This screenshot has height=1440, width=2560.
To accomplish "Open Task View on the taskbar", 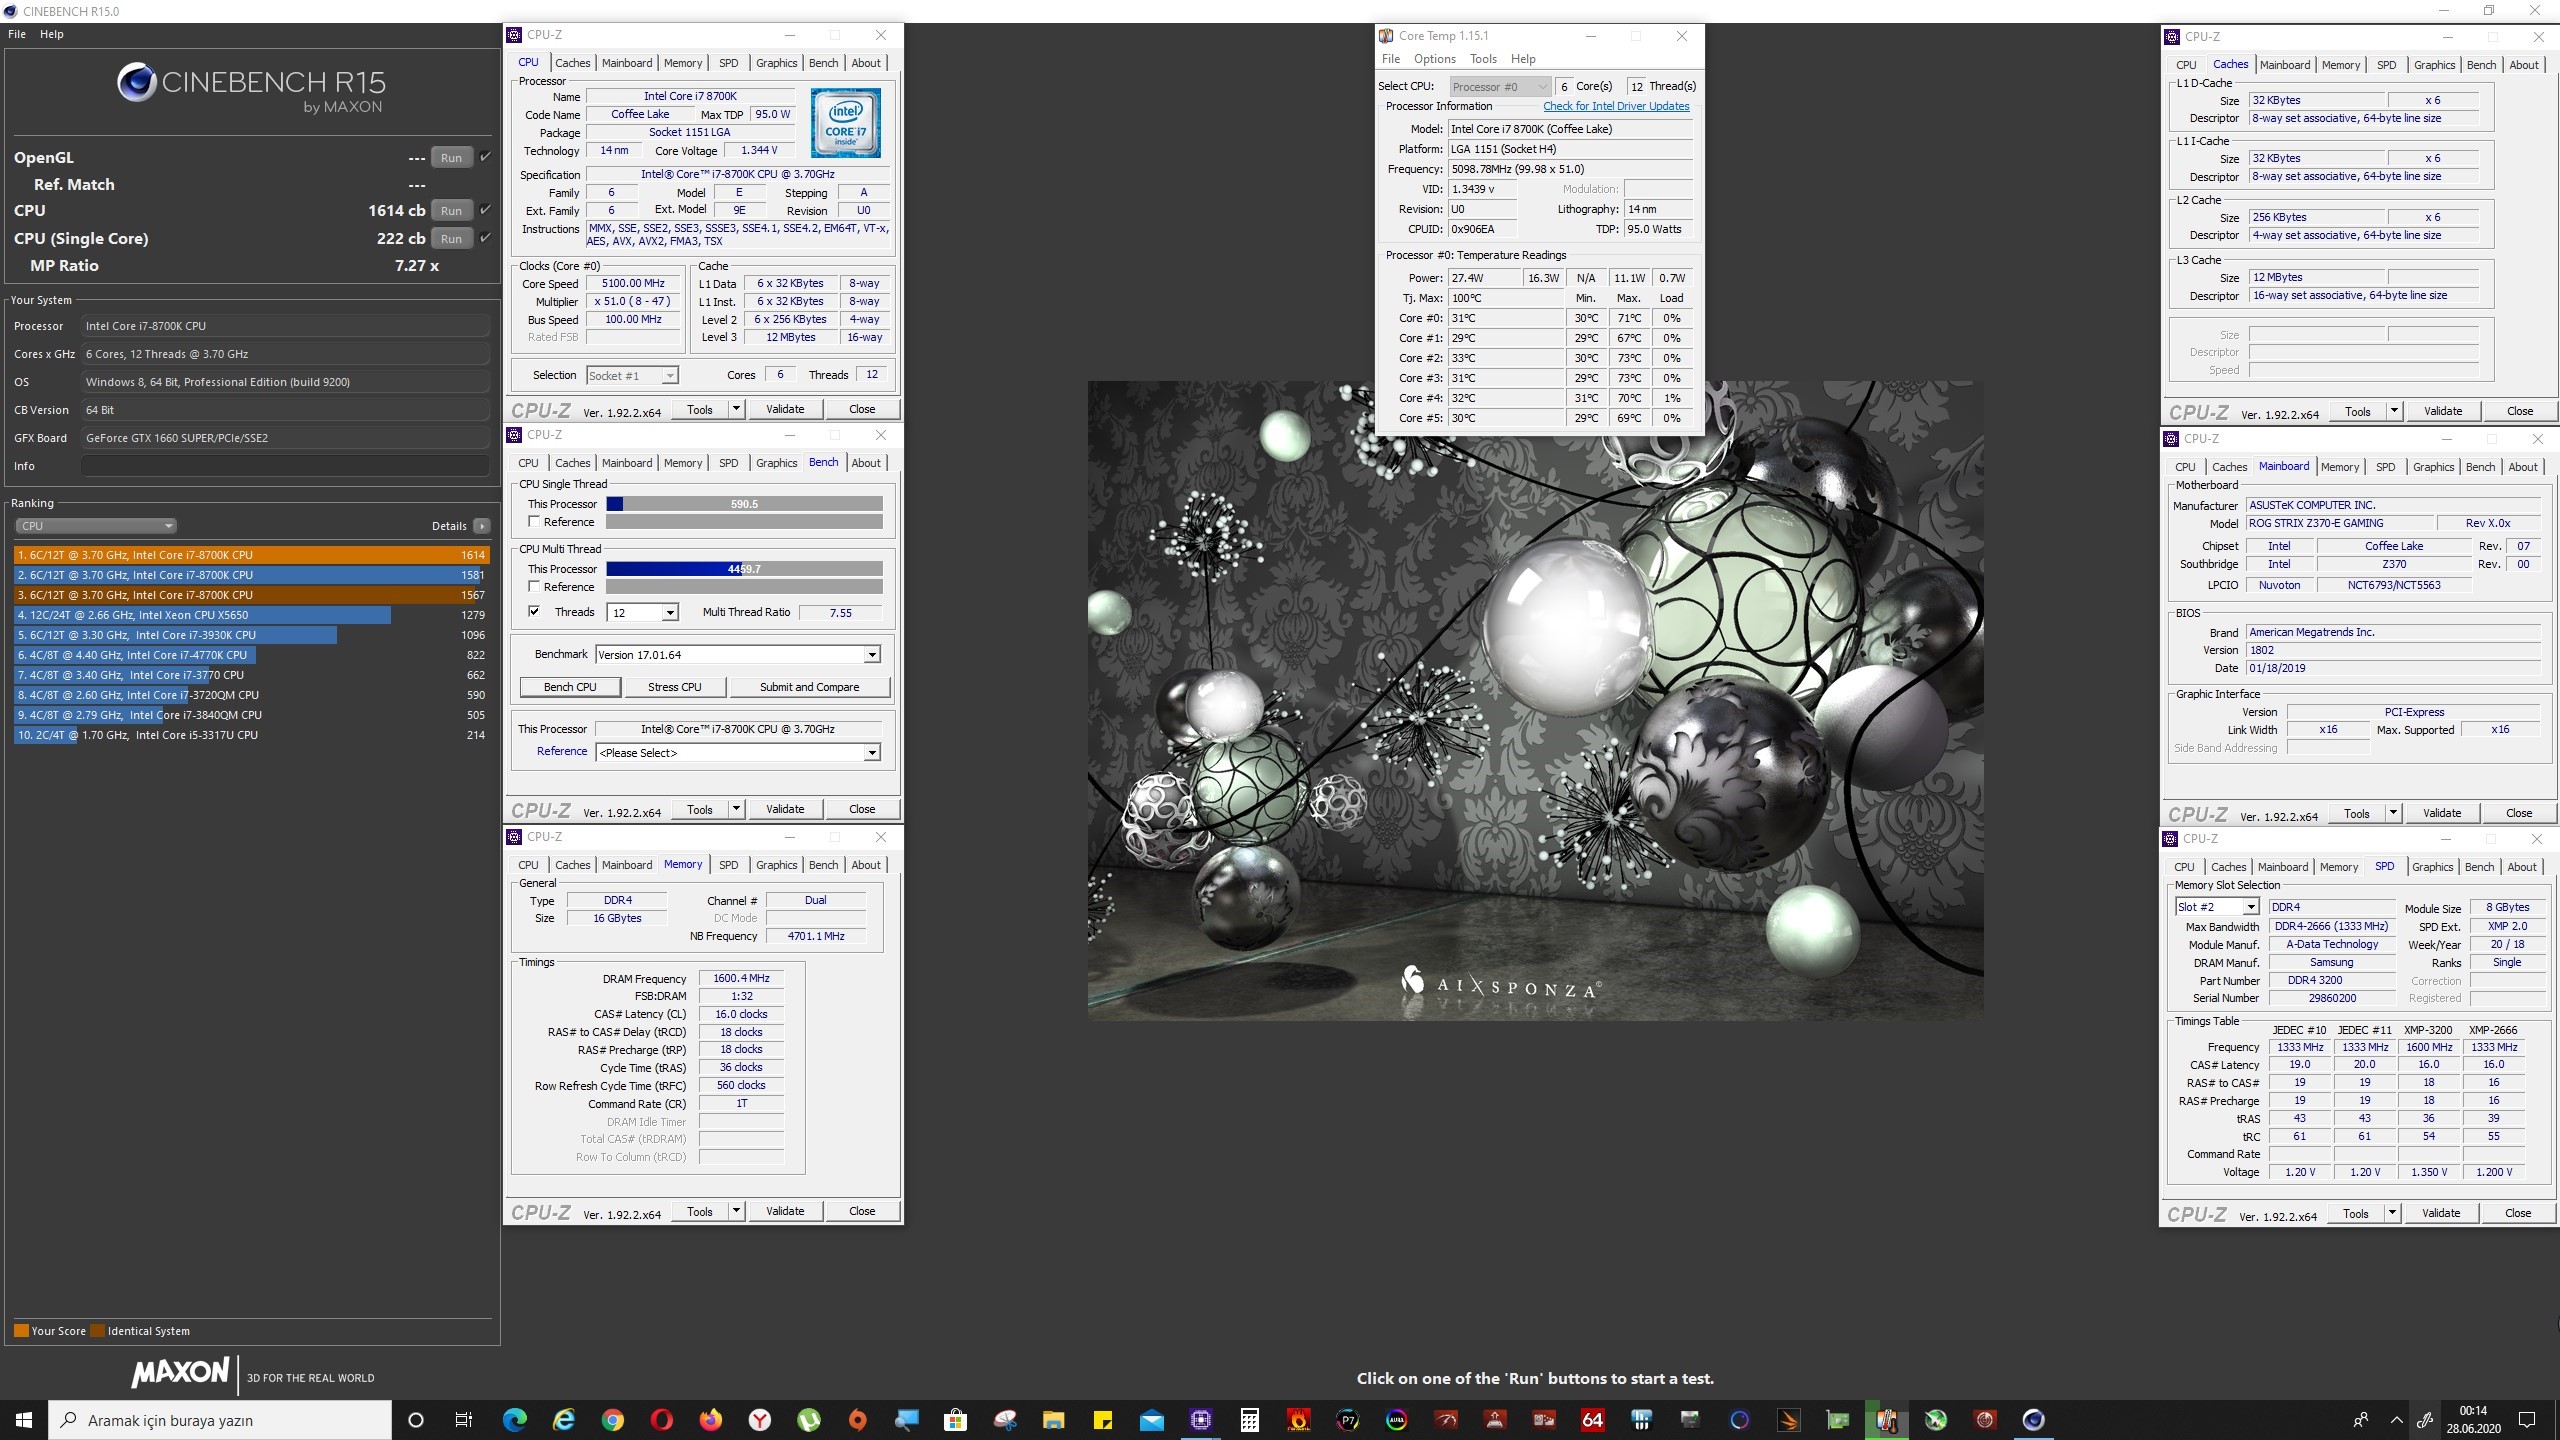I will [x=464, y=1420].
